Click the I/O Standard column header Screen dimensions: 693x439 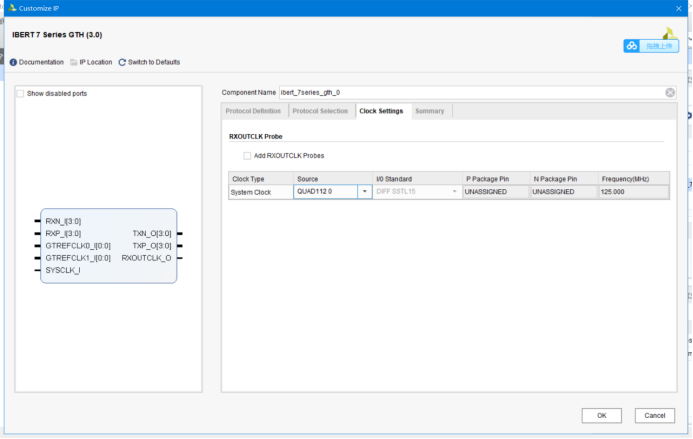pos(417,179)
